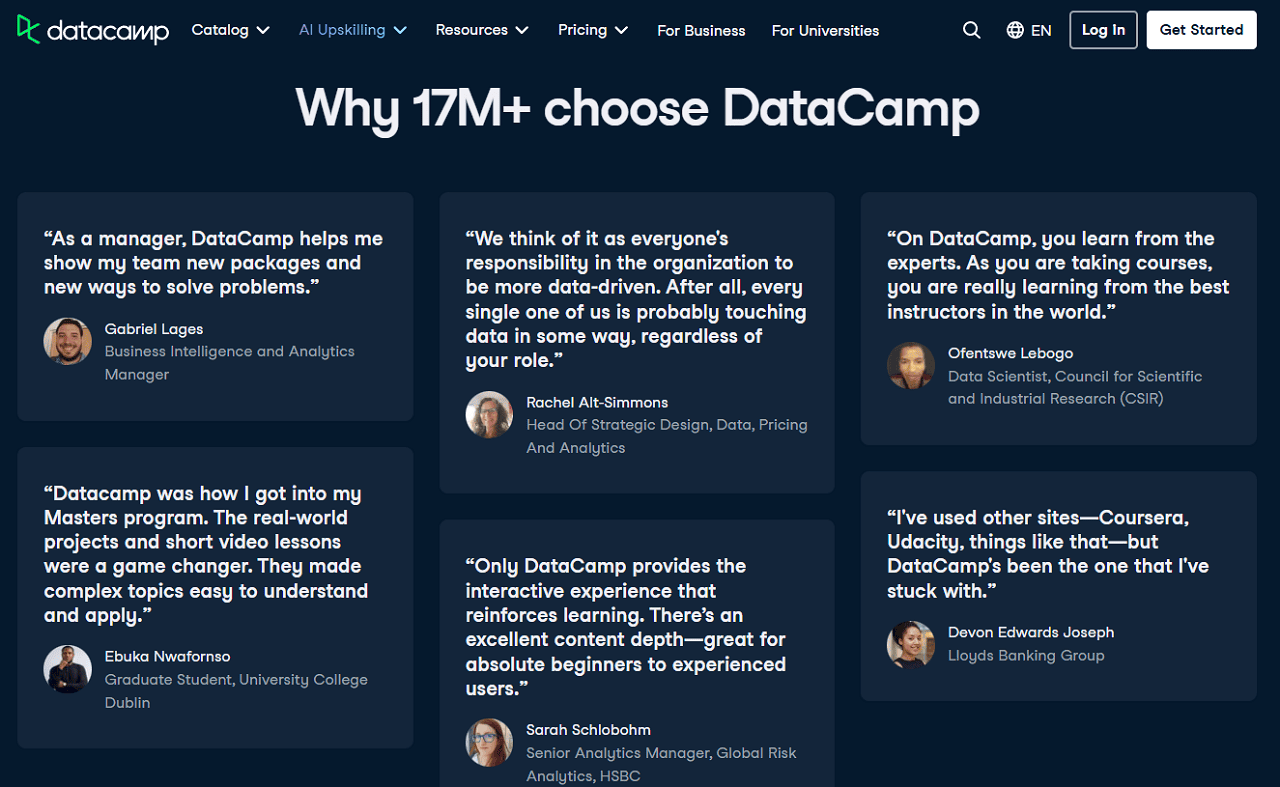Click Ebuka Nwafornso's avatar image

[x=67, y=668]
